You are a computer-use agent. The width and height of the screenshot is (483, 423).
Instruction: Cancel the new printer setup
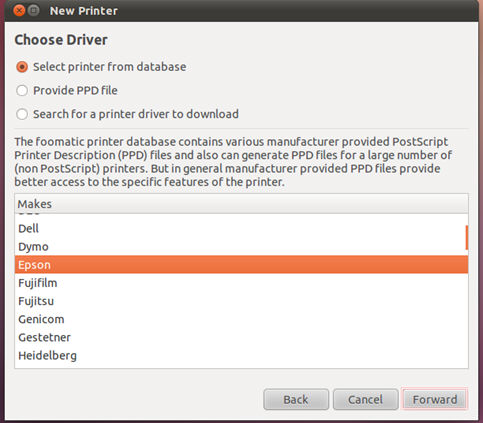(x=366, y=399)
